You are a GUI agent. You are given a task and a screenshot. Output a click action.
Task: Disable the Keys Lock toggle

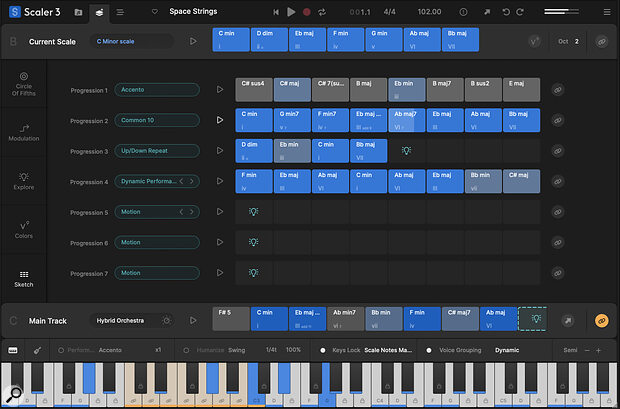pyautogui.click(x=323, y=350)
